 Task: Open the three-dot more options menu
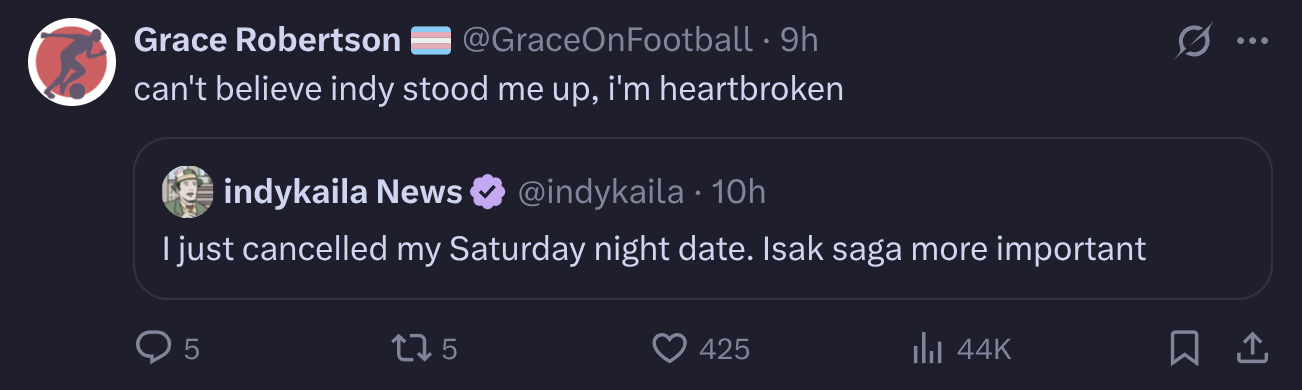(1252, 41)
